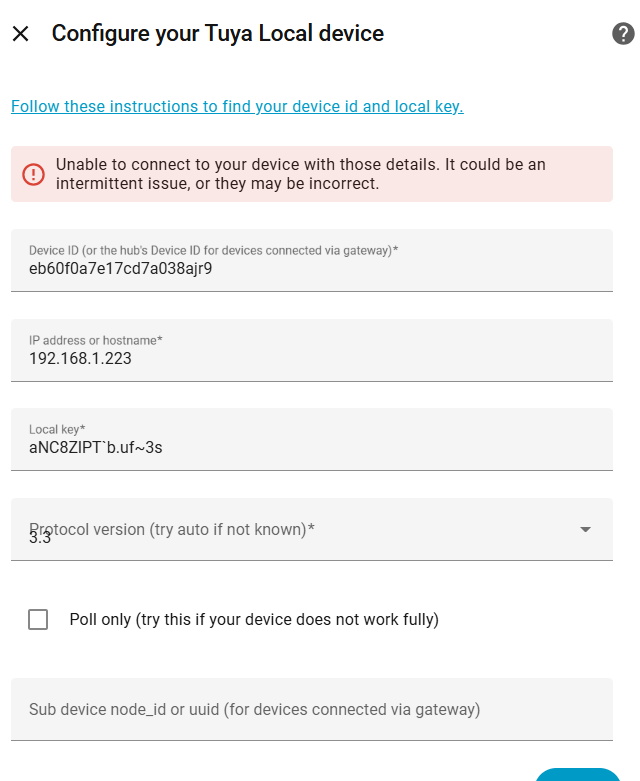Image resolution: width=640 pixels, height=781 pixels.
Task: Click the local key value text
Action: [x=95, y=448]
